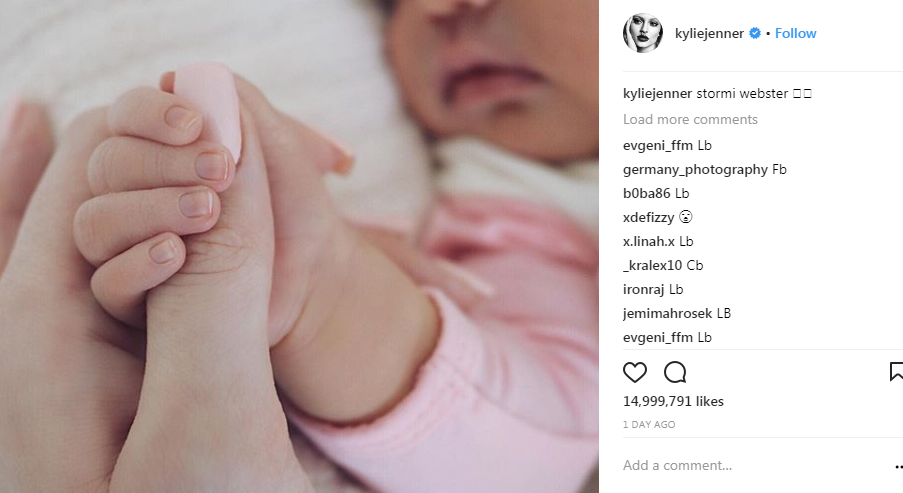The width and height of the screenshot is (903, 493).
Task: Open kyliejenner profile picture avatar
Action: pyautogui.click(x=643, y=33)
